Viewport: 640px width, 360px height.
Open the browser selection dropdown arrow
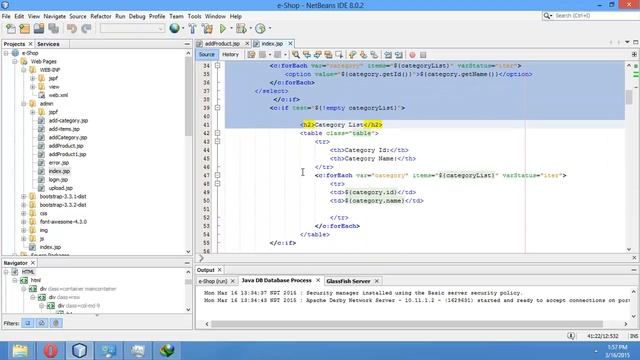[183, 28]
